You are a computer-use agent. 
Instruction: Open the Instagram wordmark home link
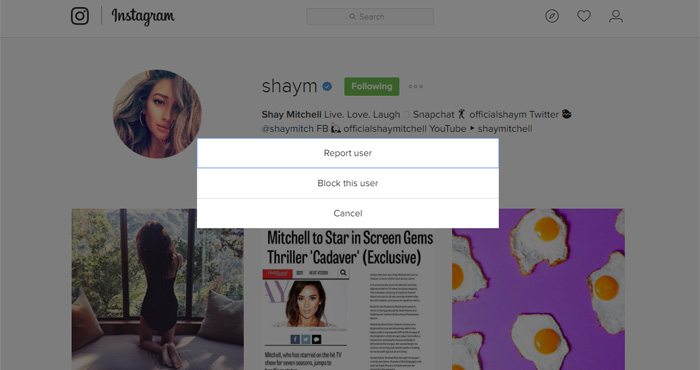[143, 17]
